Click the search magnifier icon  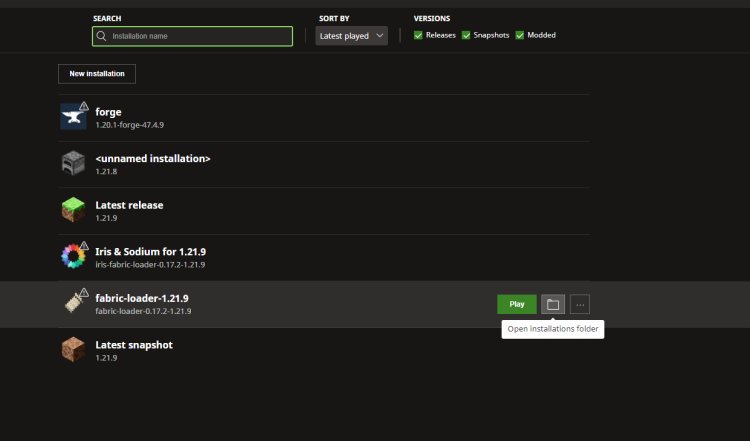(101, 36)
